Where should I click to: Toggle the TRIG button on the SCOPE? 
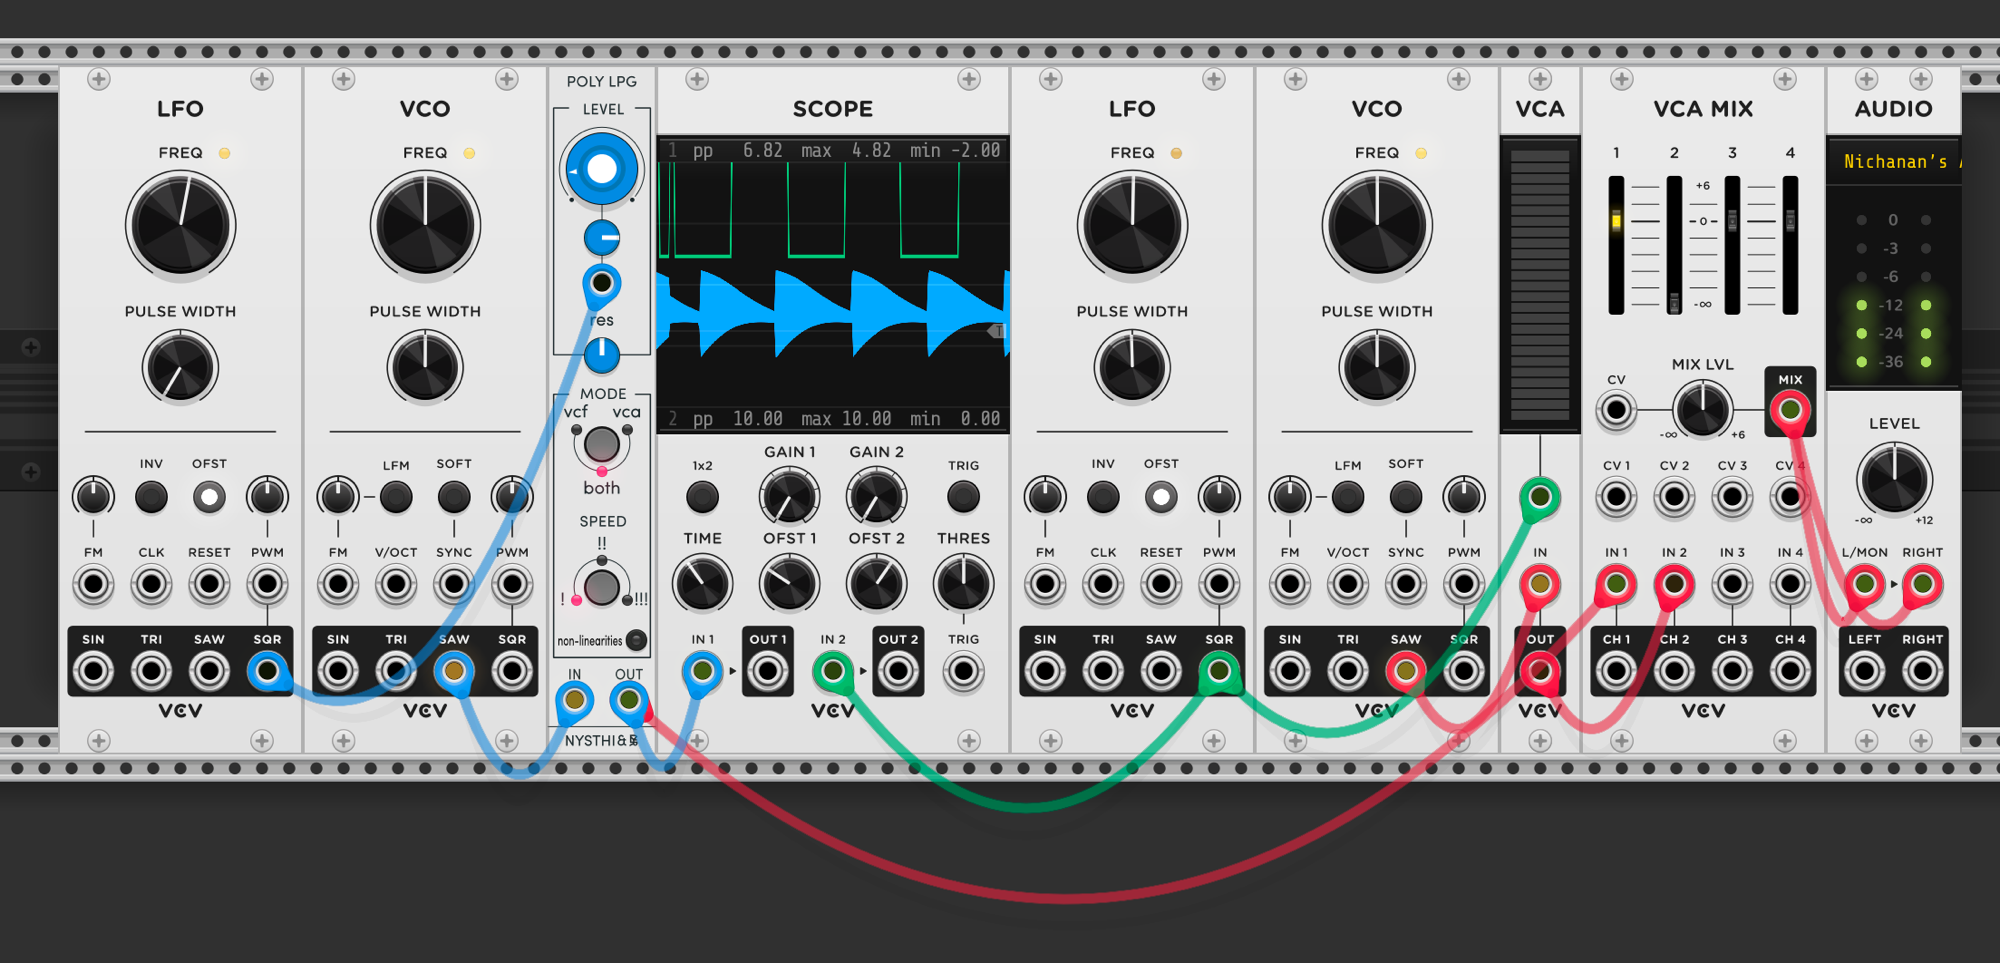(963, 496)
